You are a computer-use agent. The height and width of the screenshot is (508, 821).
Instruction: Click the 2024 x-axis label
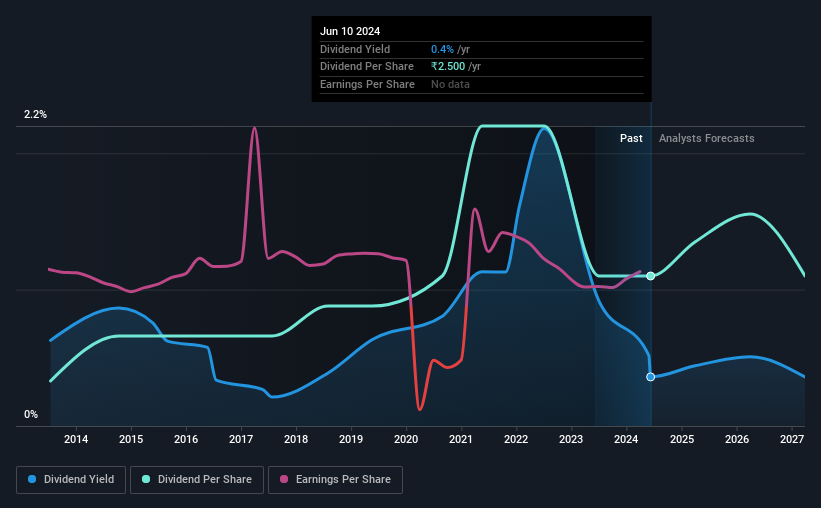tap(626, 439)
